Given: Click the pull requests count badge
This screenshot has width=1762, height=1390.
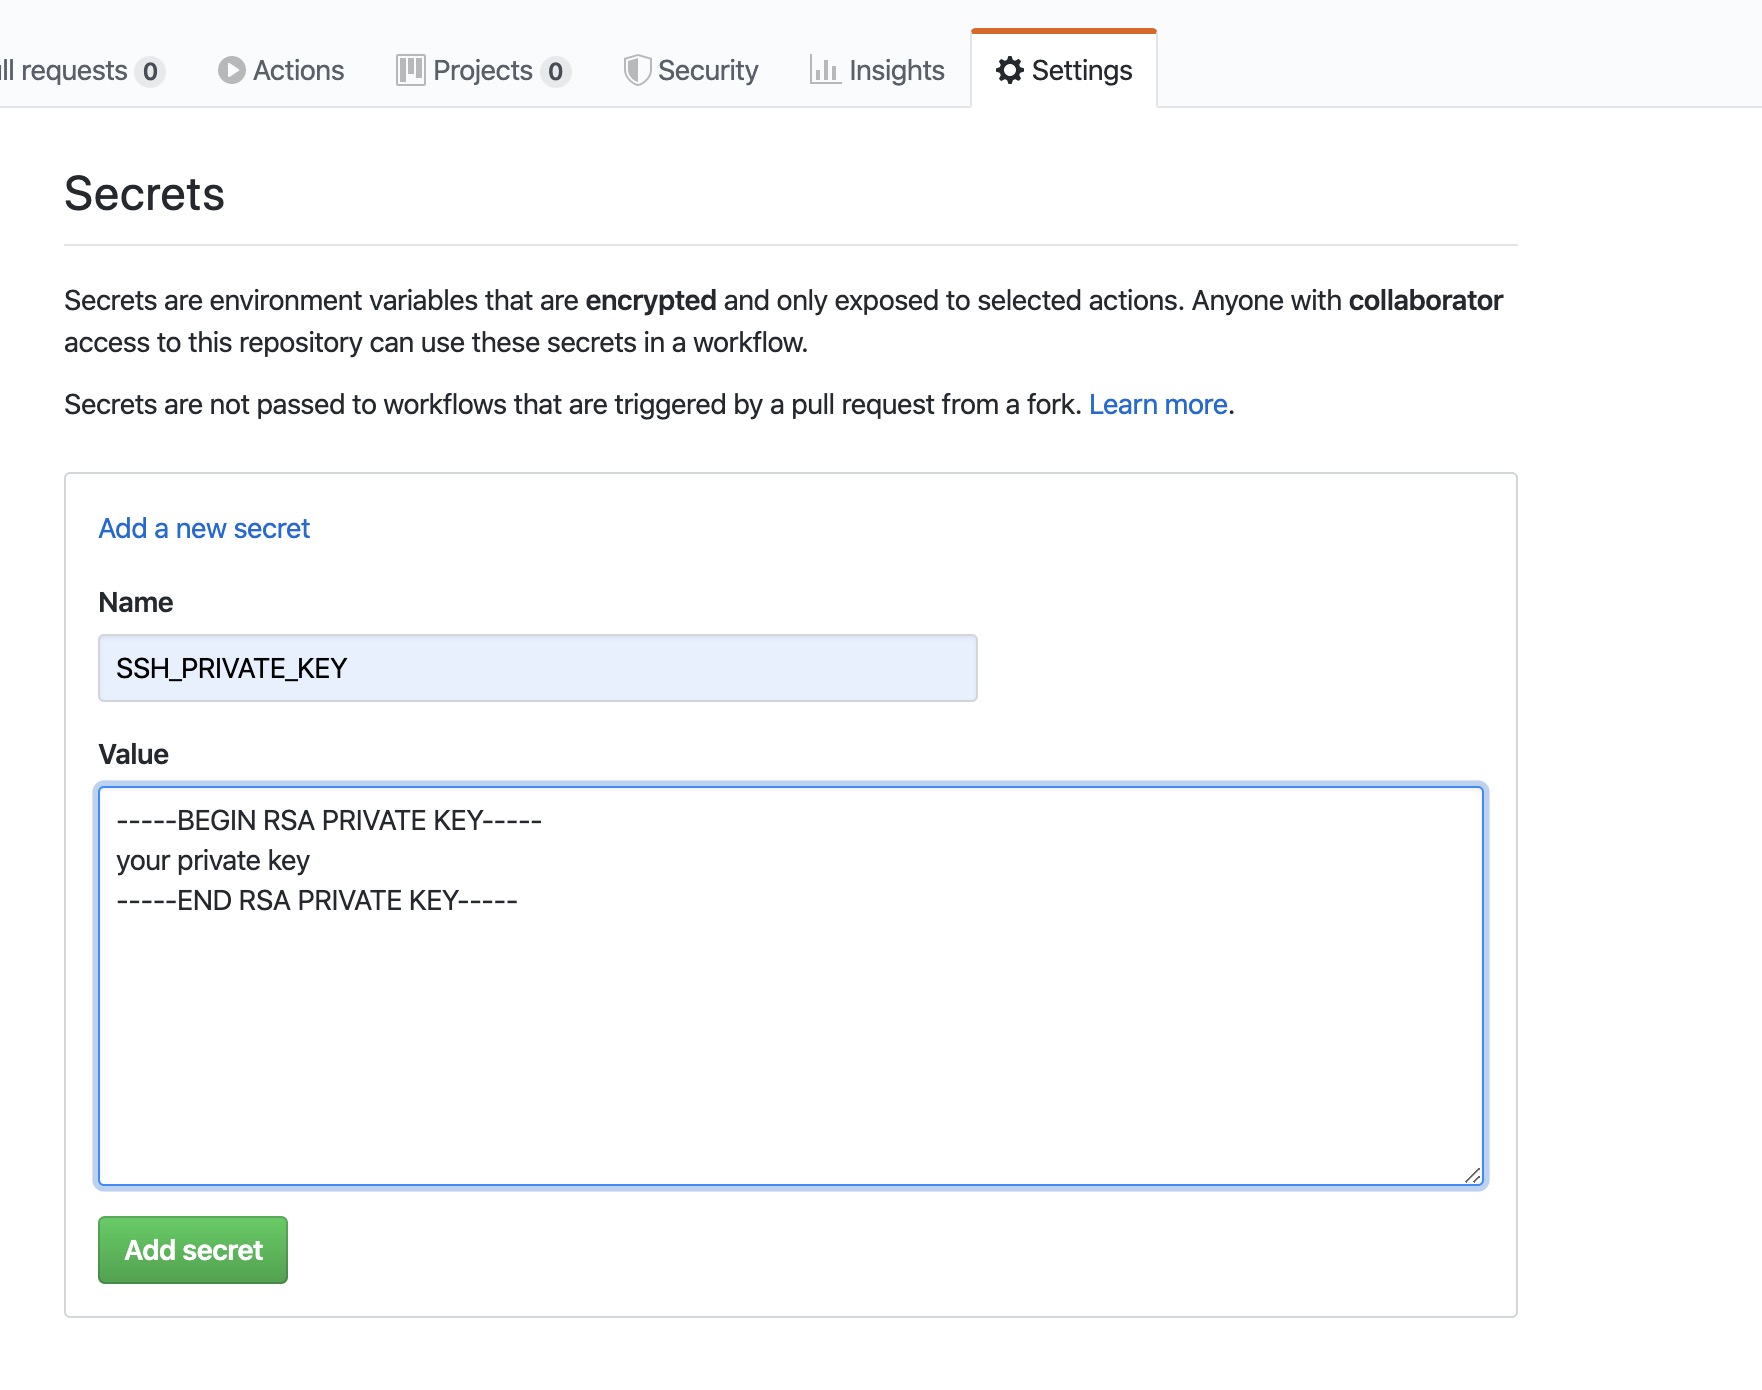Looking at the screenshot, I should click(x=150, y=71).
